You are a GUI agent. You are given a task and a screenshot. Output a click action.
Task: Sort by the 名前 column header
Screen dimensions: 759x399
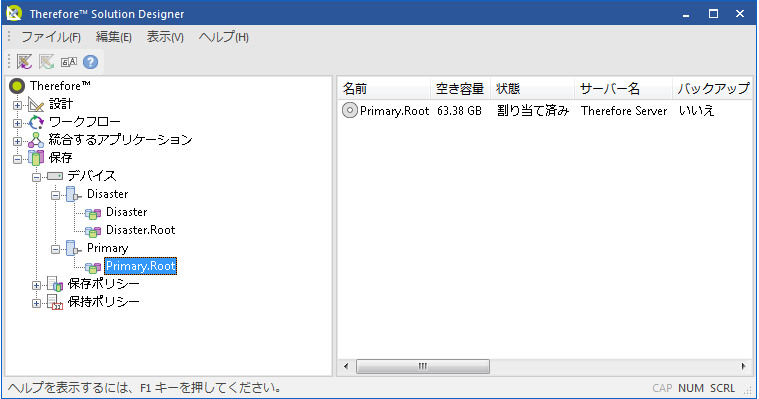click(384, 89)
